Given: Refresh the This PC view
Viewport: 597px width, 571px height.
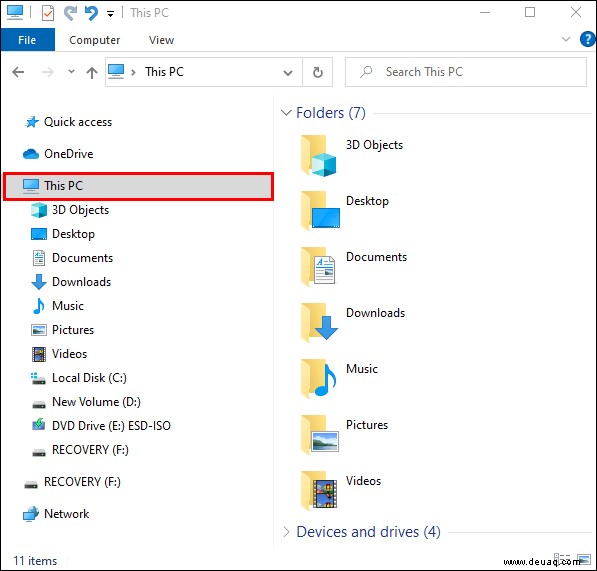Looking at the screenshot, I should [318, 72].
